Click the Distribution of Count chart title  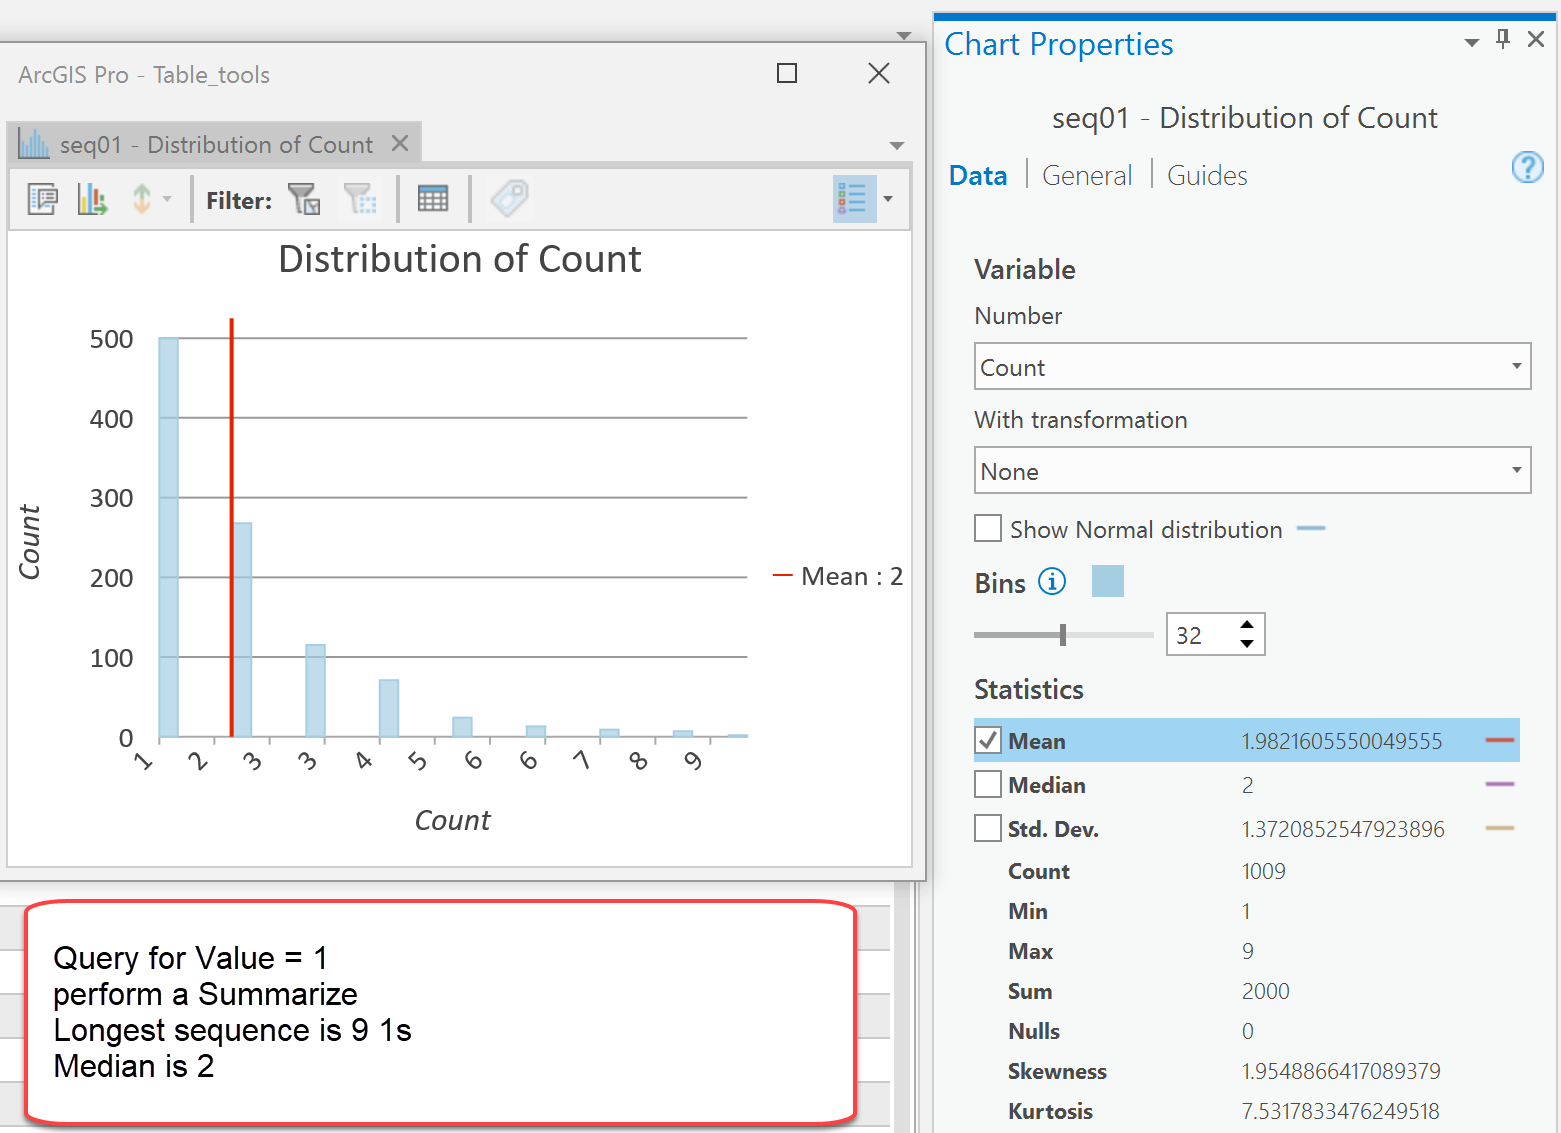(460, 259)
